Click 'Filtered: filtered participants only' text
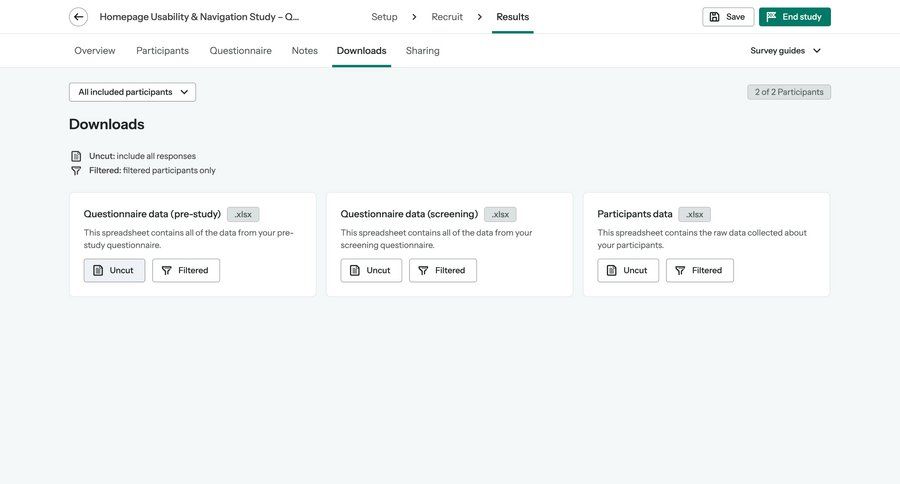The width and height of the screenshot is (900, 484). (x=152, y=171)
